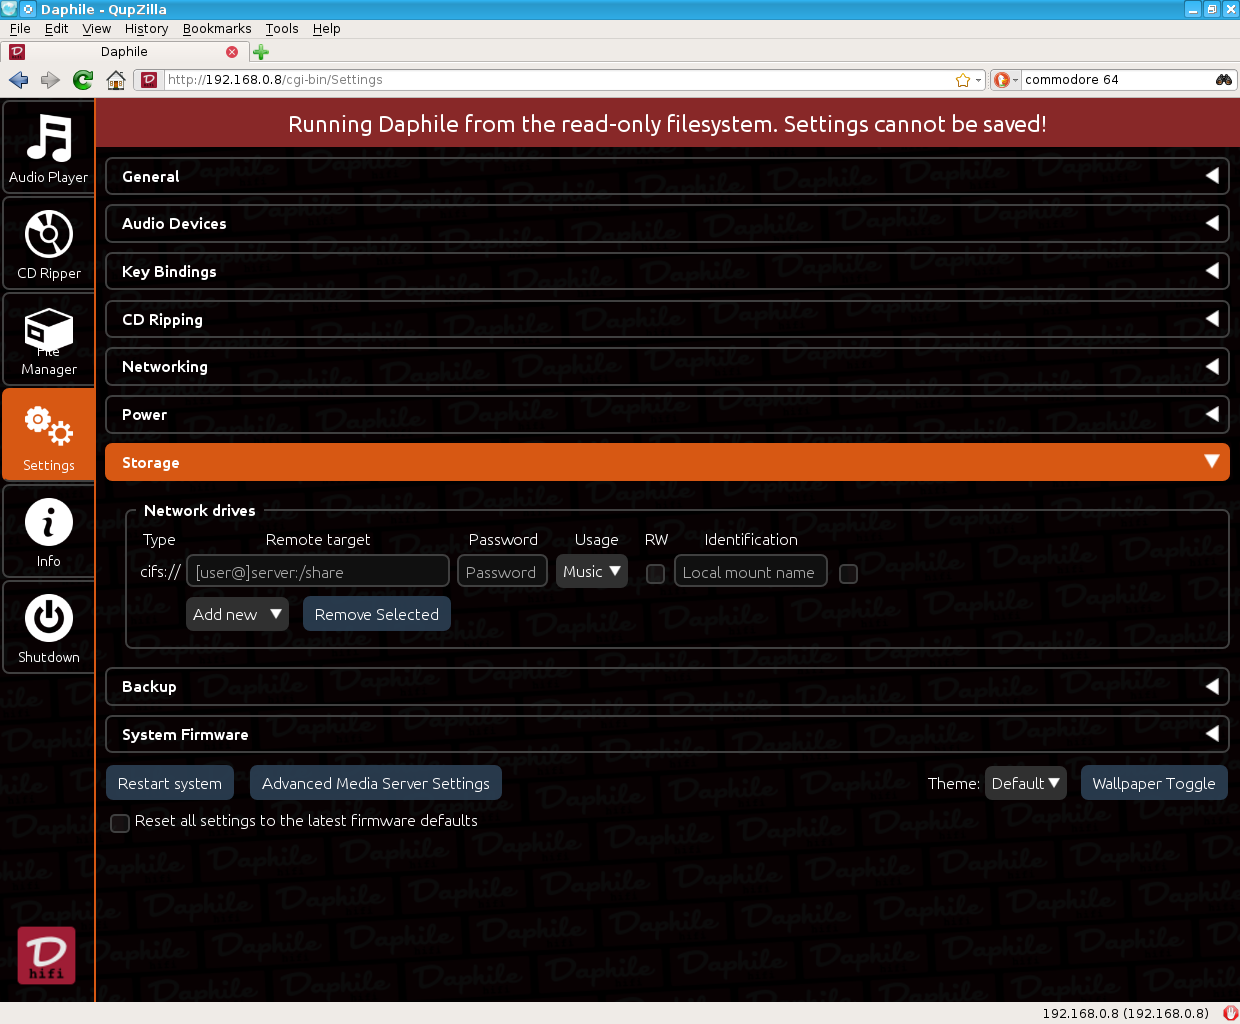This screenshot has width=1240, height=1024.
Task: Focus the Local mount name field
Action: point(750,572)
